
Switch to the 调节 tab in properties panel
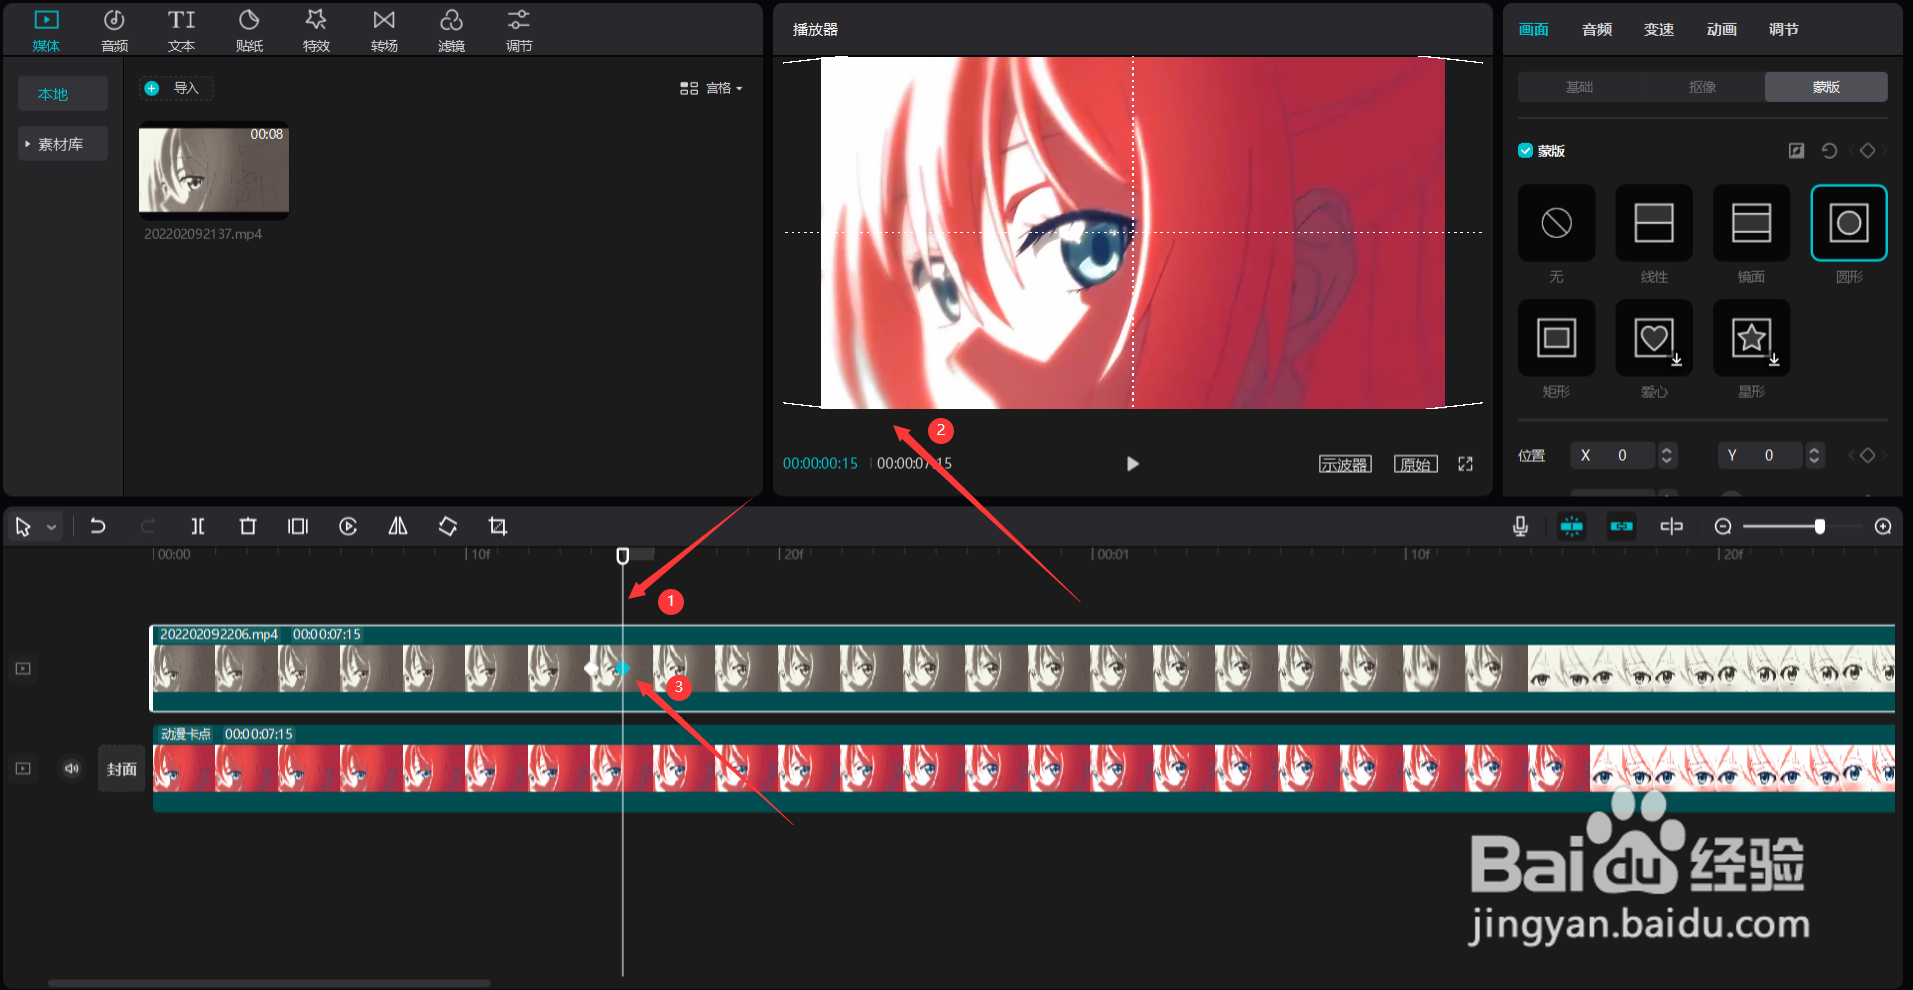[1783, 29]
